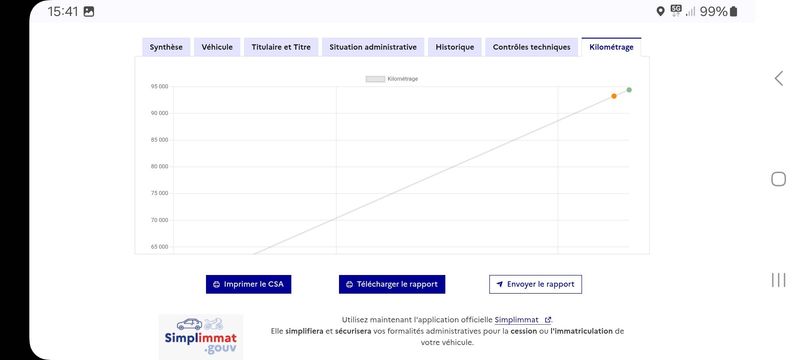Click Télécharger le rapport button

tap(392, 285)
